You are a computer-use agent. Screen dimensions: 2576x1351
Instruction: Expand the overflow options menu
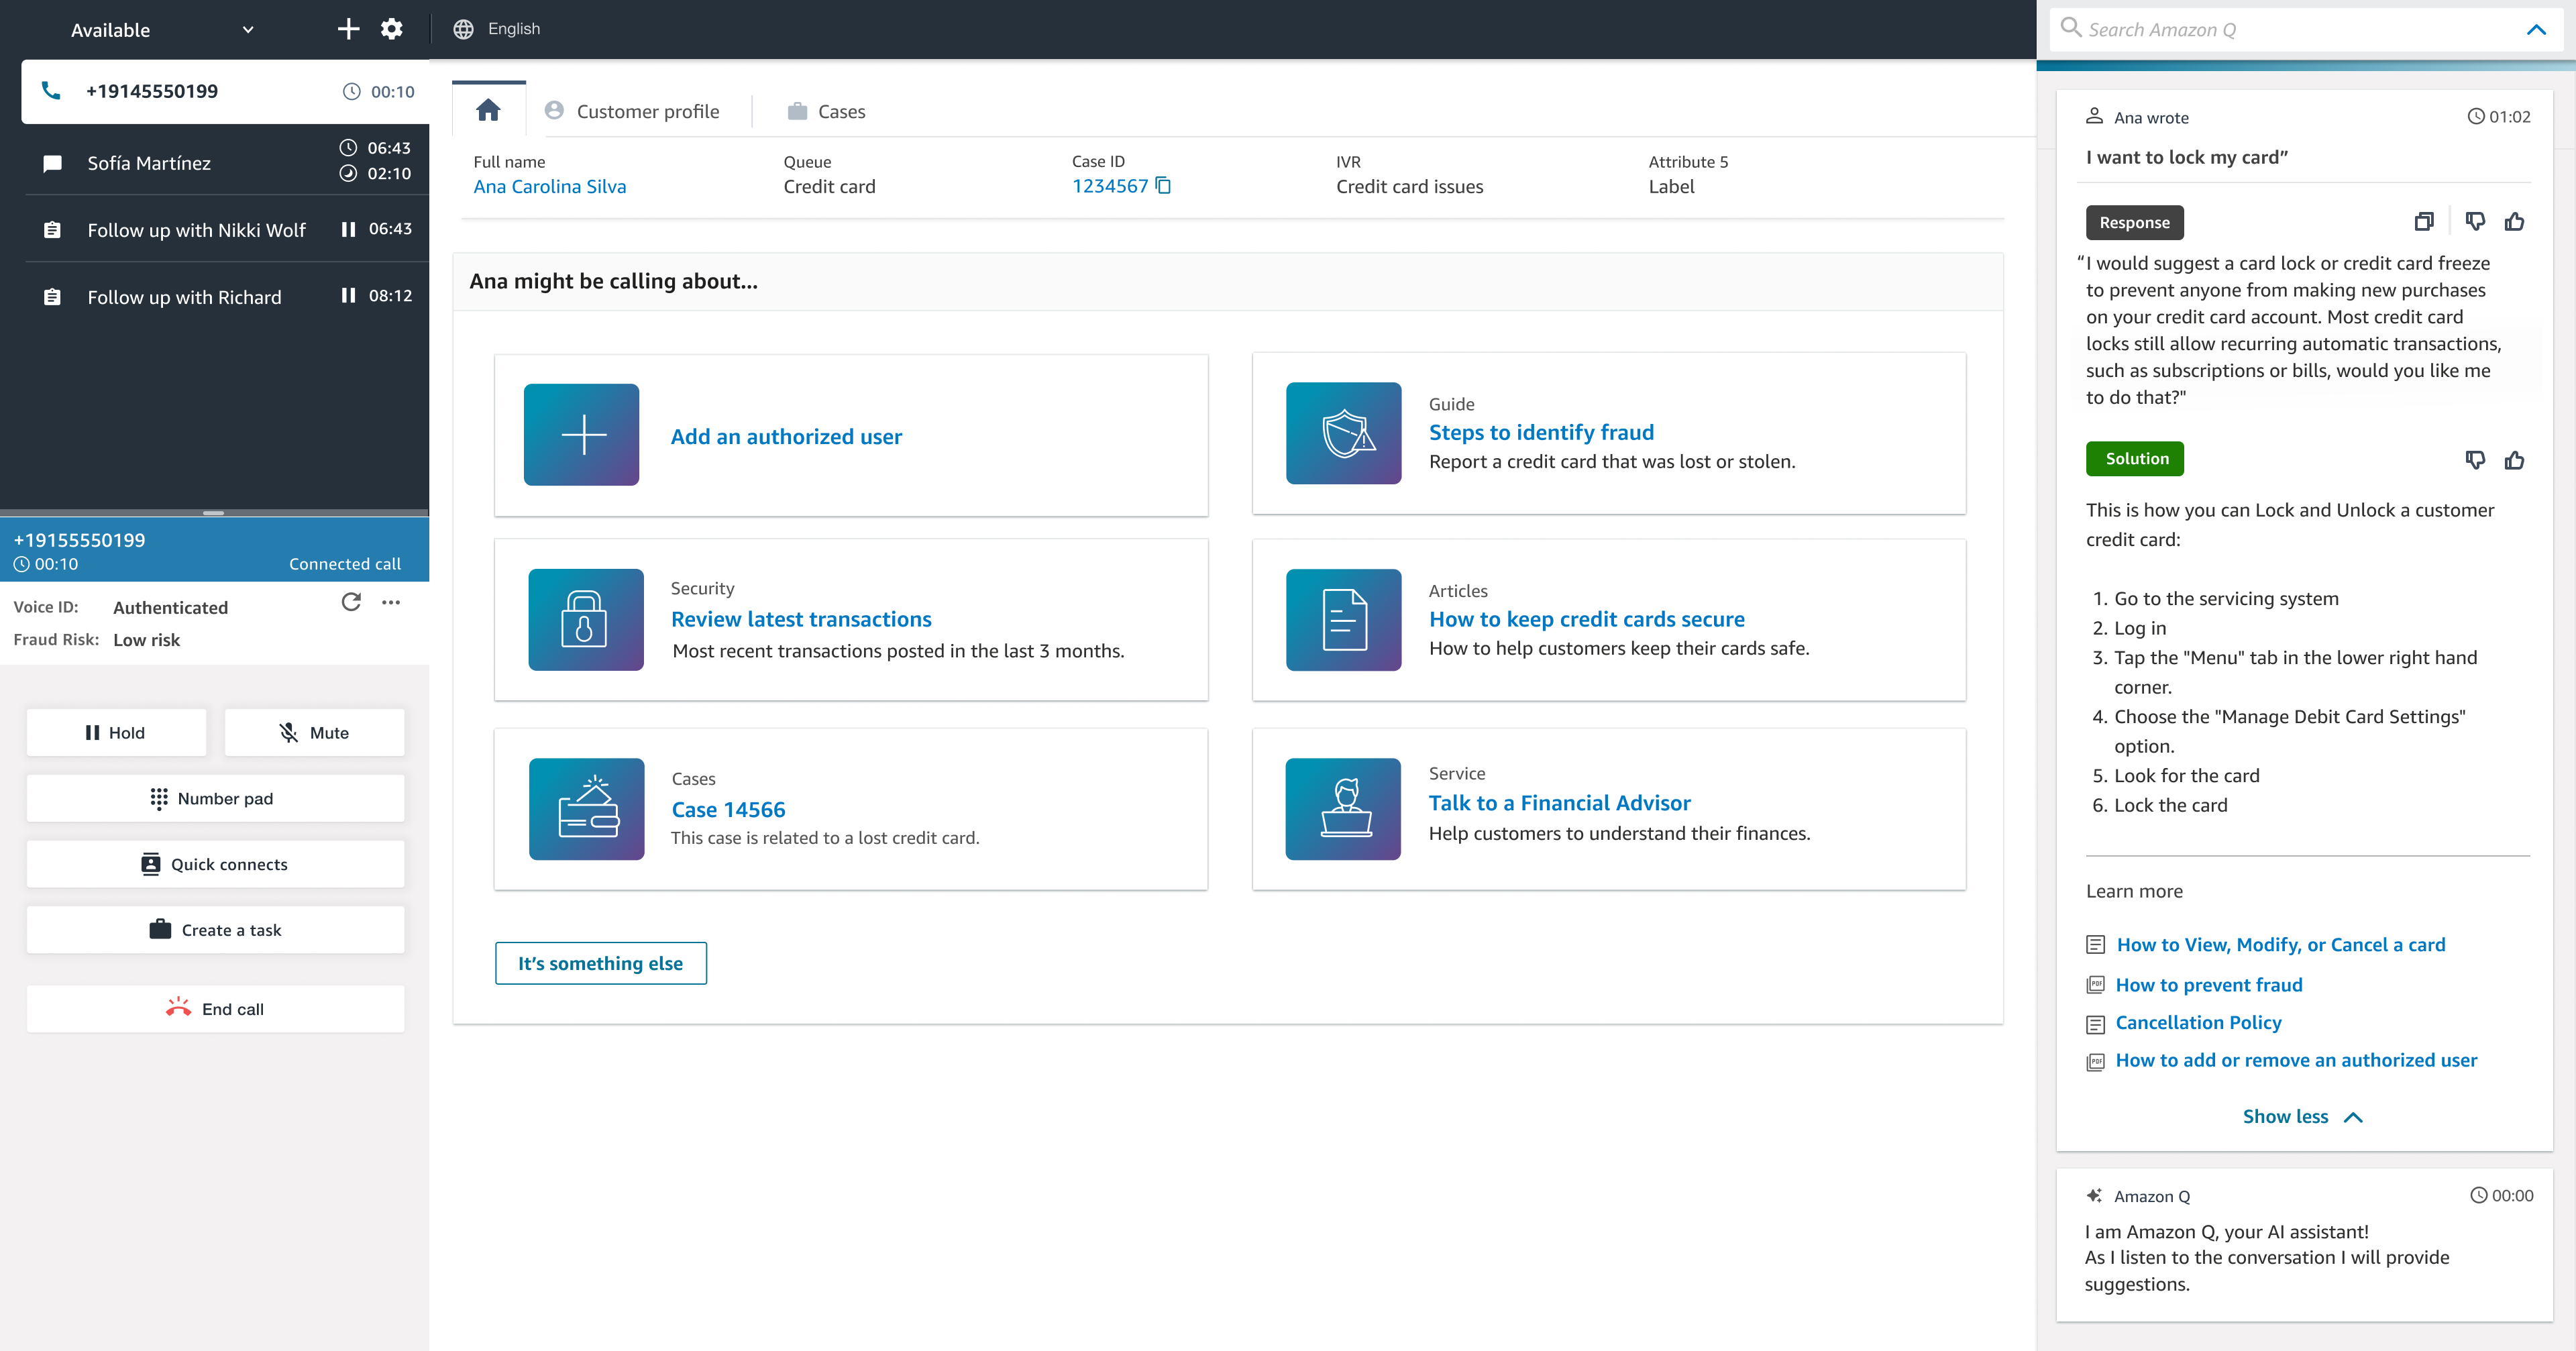[390, 603]
